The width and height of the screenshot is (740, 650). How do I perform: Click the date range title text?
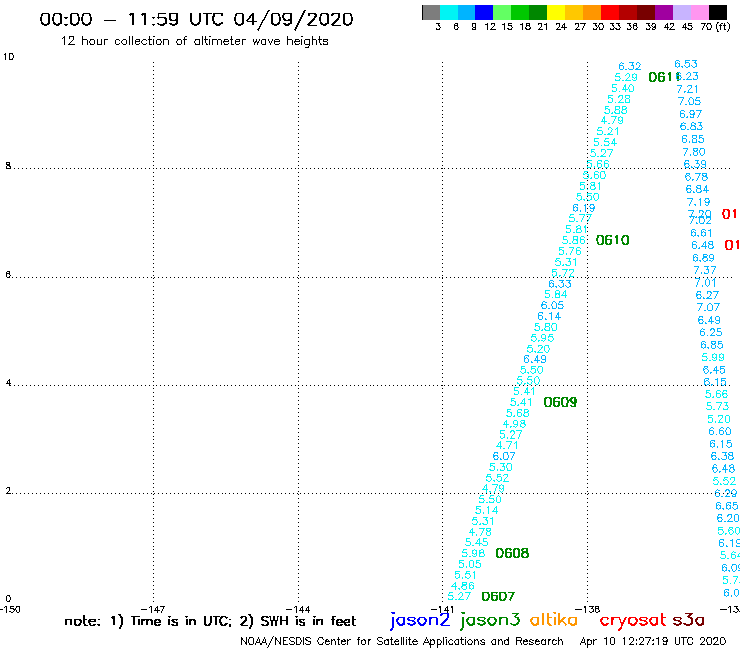[196, 19]
